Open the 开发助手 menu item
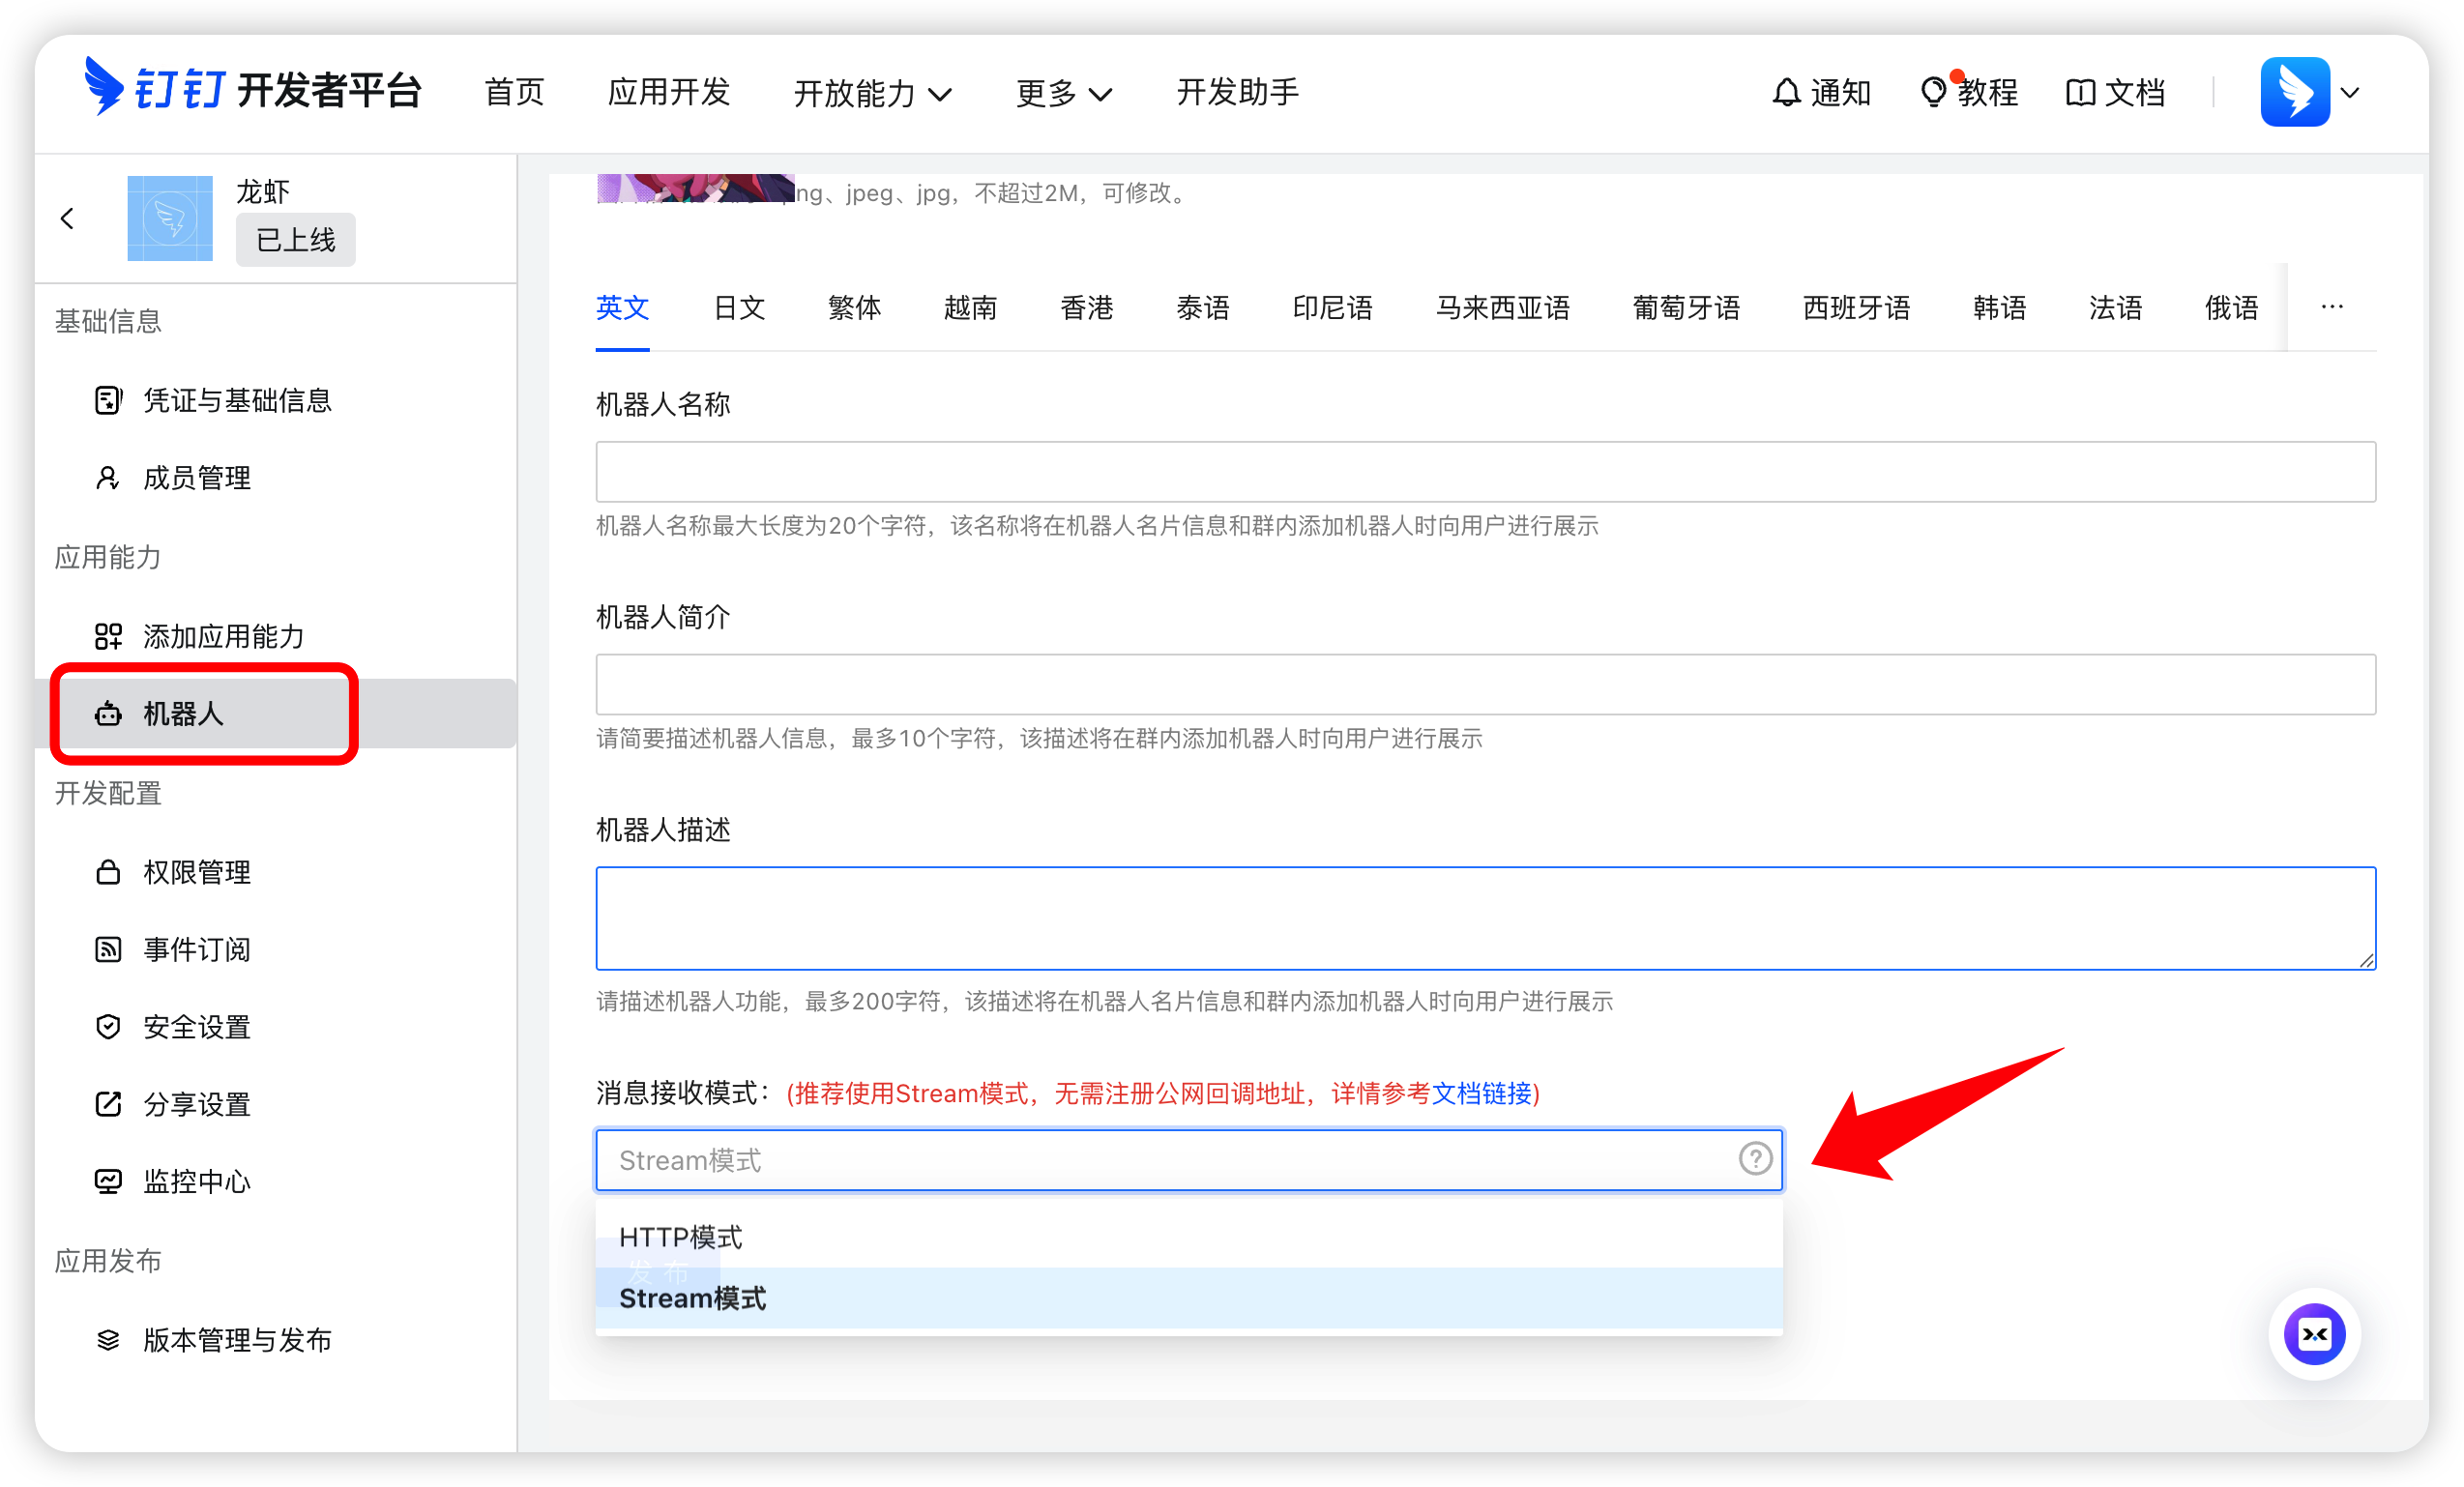This screenshot has width=2464, height=1487. [1237, 92]
